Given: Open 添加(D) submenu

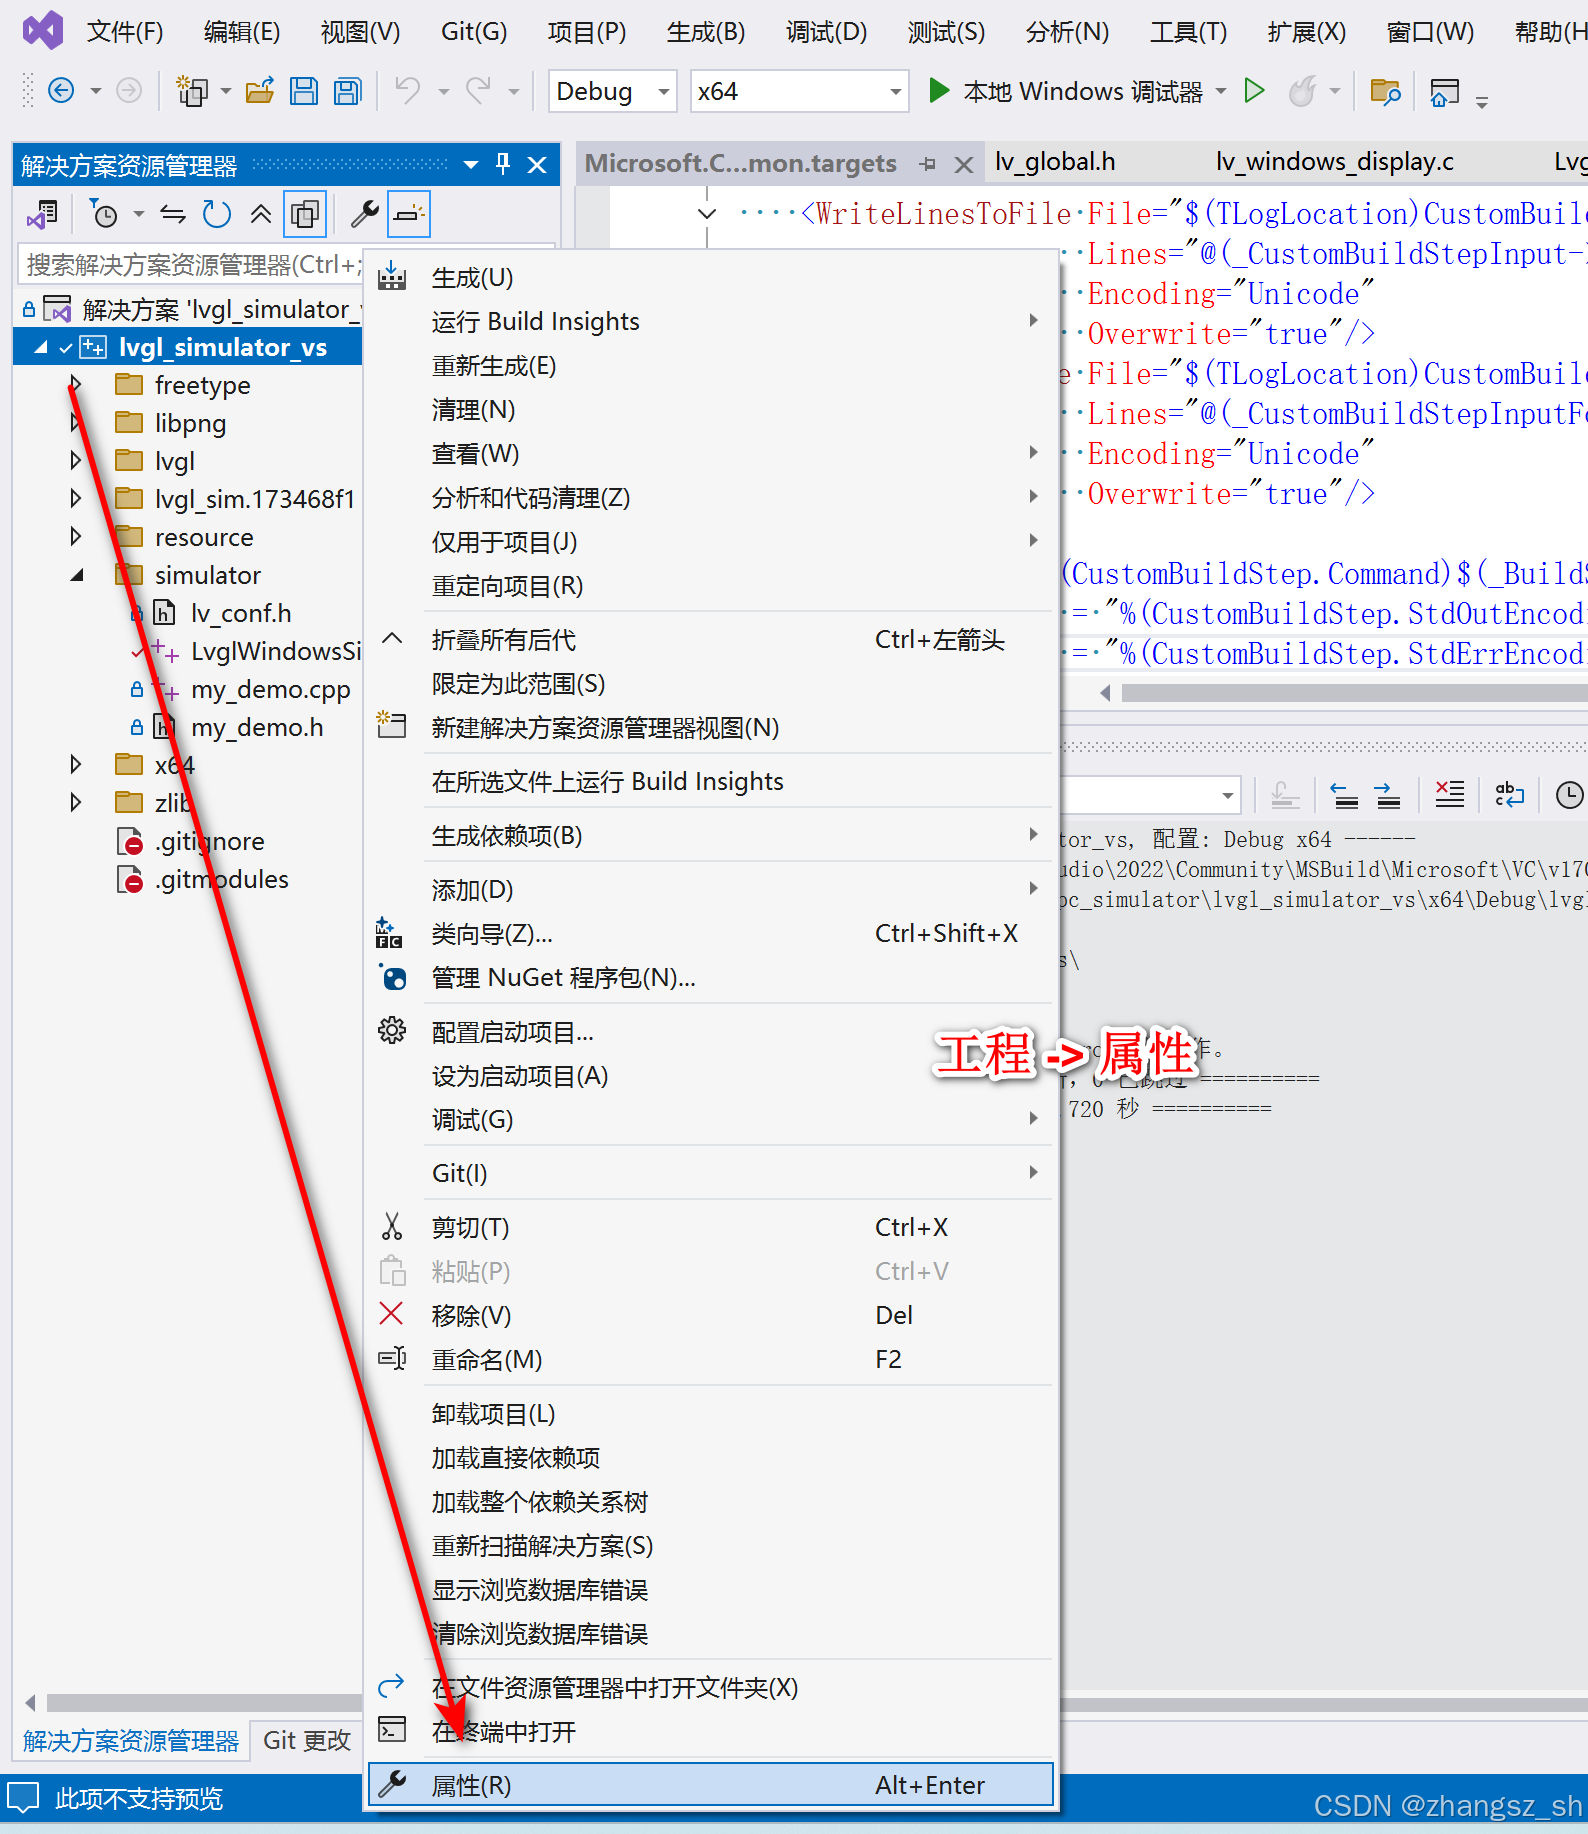Looking at the screenshot, I should (x=711, y=889).
